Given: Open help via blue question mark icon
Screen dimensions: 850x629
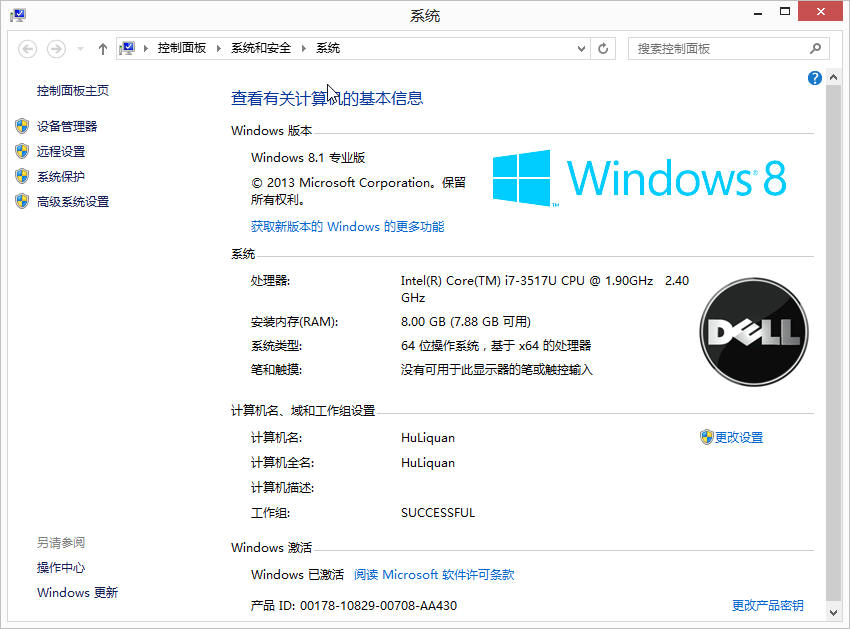Looking at the screenshot, I should click(x=815, y=78).
